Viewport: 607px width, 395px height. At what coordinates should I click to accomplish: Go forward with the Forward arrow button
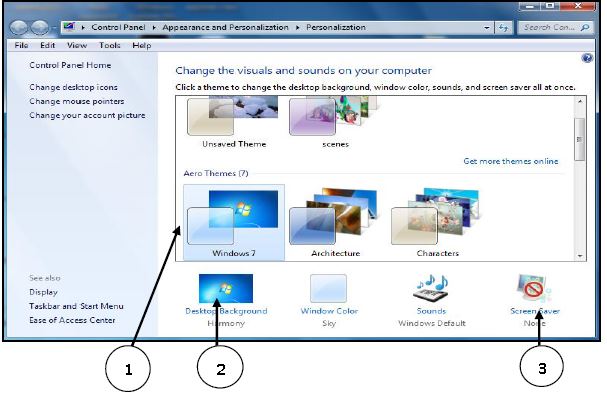pyautogui.click(x=40, y=27)
